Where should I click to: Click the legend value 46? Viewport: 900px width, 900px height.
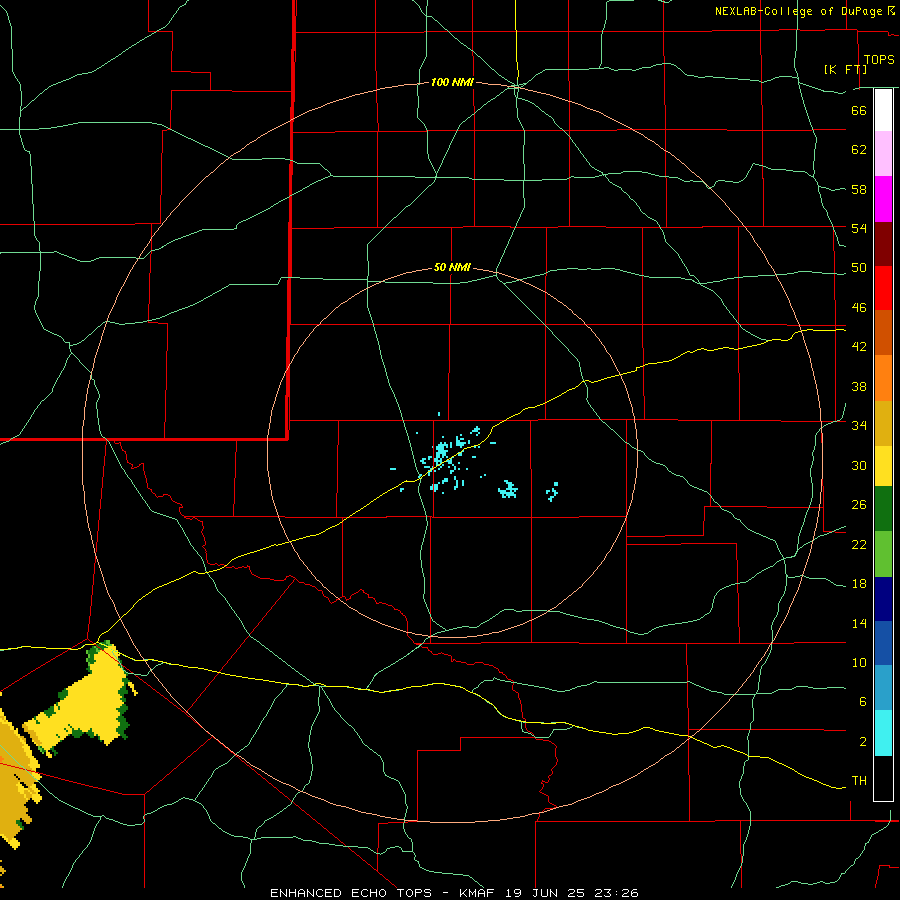(859, 308)
